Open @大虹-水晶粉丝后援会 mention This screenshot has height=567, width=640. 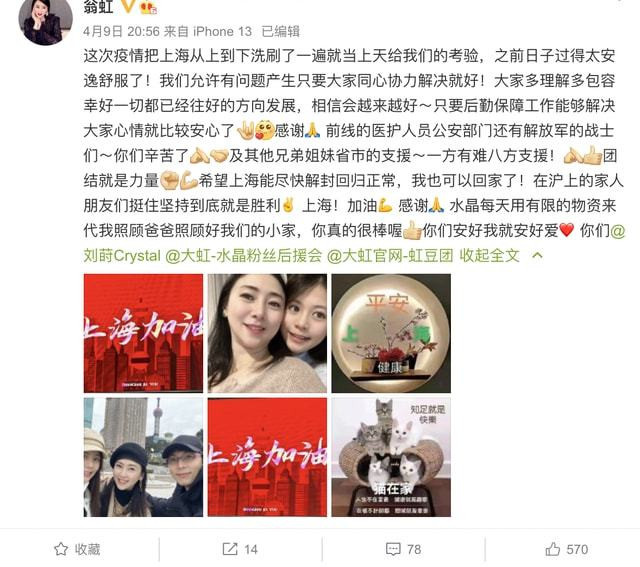244,256
